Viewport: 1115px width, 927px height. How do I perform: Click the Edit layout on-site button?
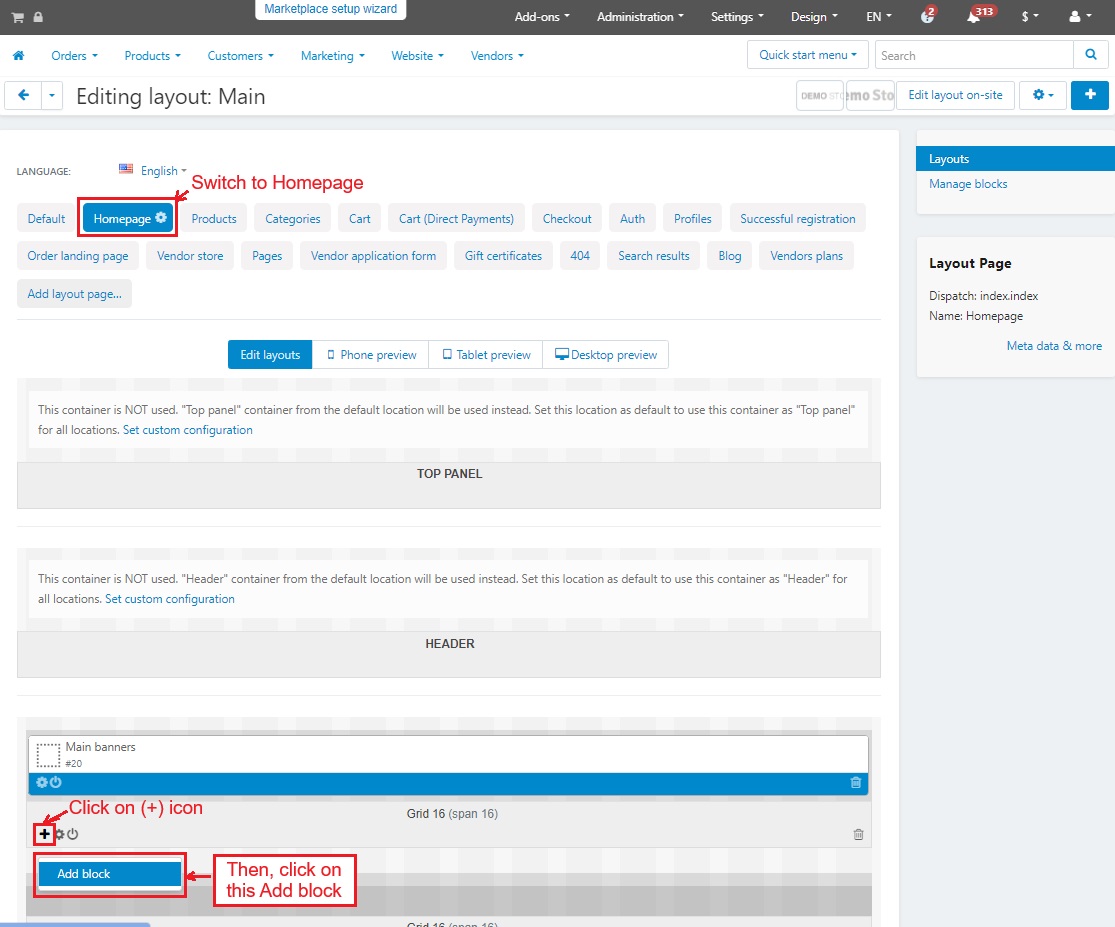[x=956, y=95]
